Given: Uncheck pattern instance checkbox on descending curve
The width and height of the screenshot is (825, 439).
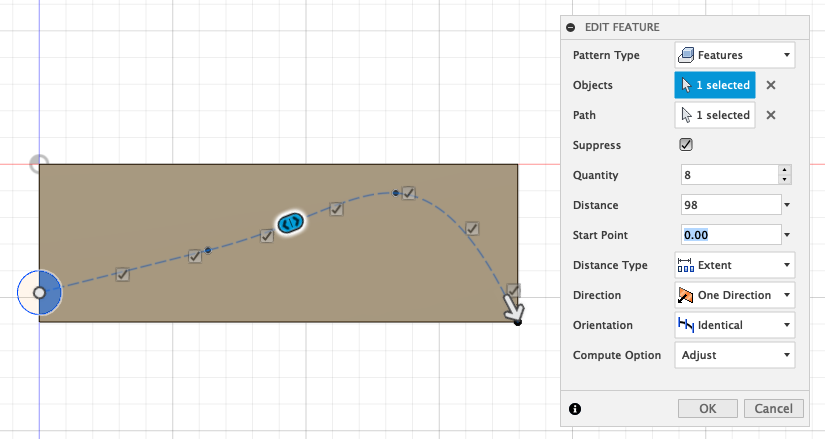Looking at the screenshot, I should [472, 228].
